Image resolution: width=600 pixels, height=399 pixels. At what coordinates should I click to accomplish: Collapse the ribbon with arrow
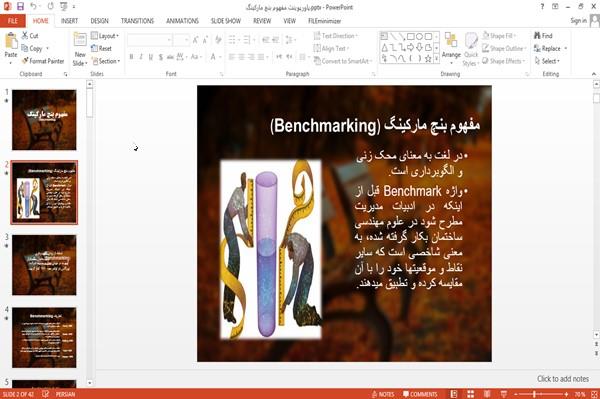coord(593,74)
